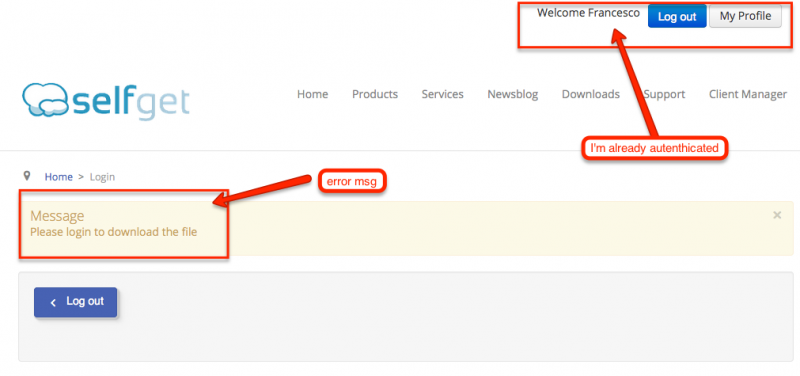Open the Products menu item

pos(375,94)
